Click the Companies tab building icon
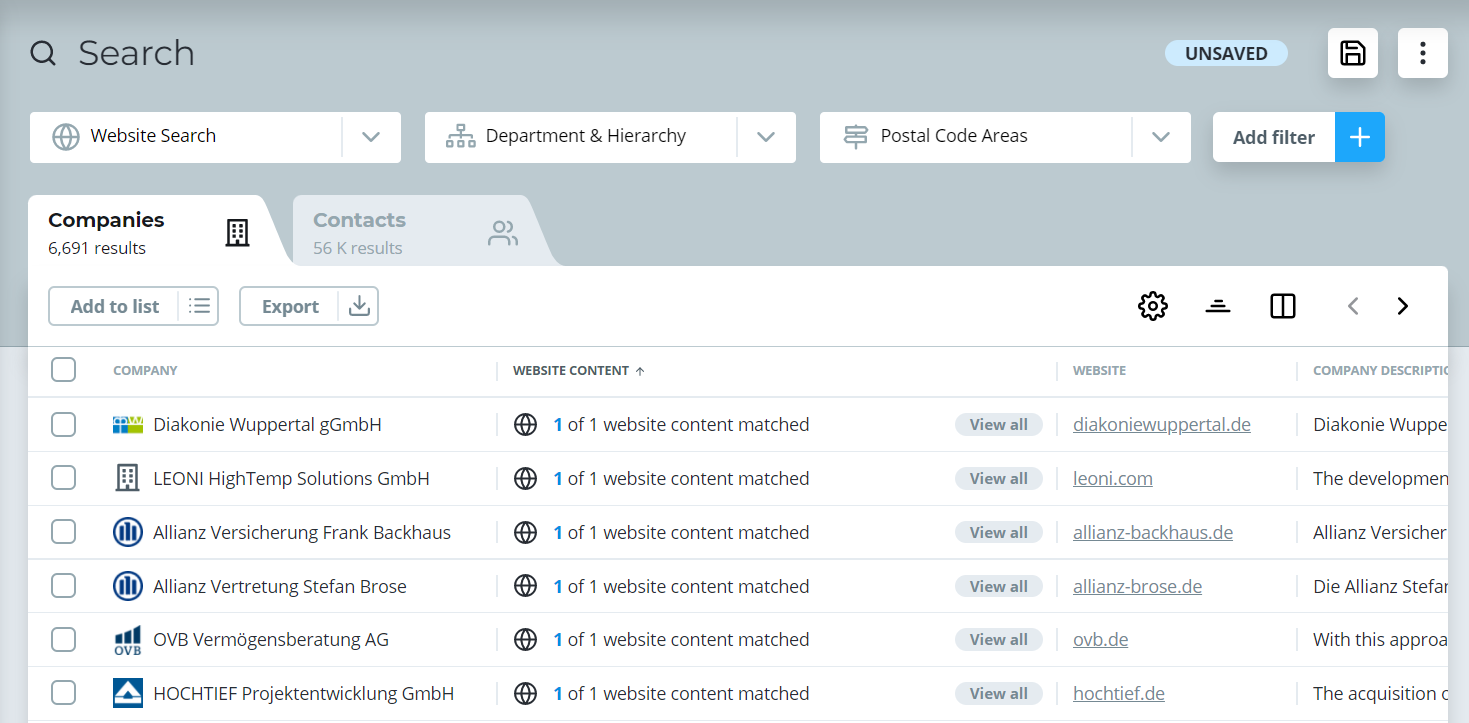The height and width of the screenshot is (723, 1469). pyautogui.click(x=237, y=233)
